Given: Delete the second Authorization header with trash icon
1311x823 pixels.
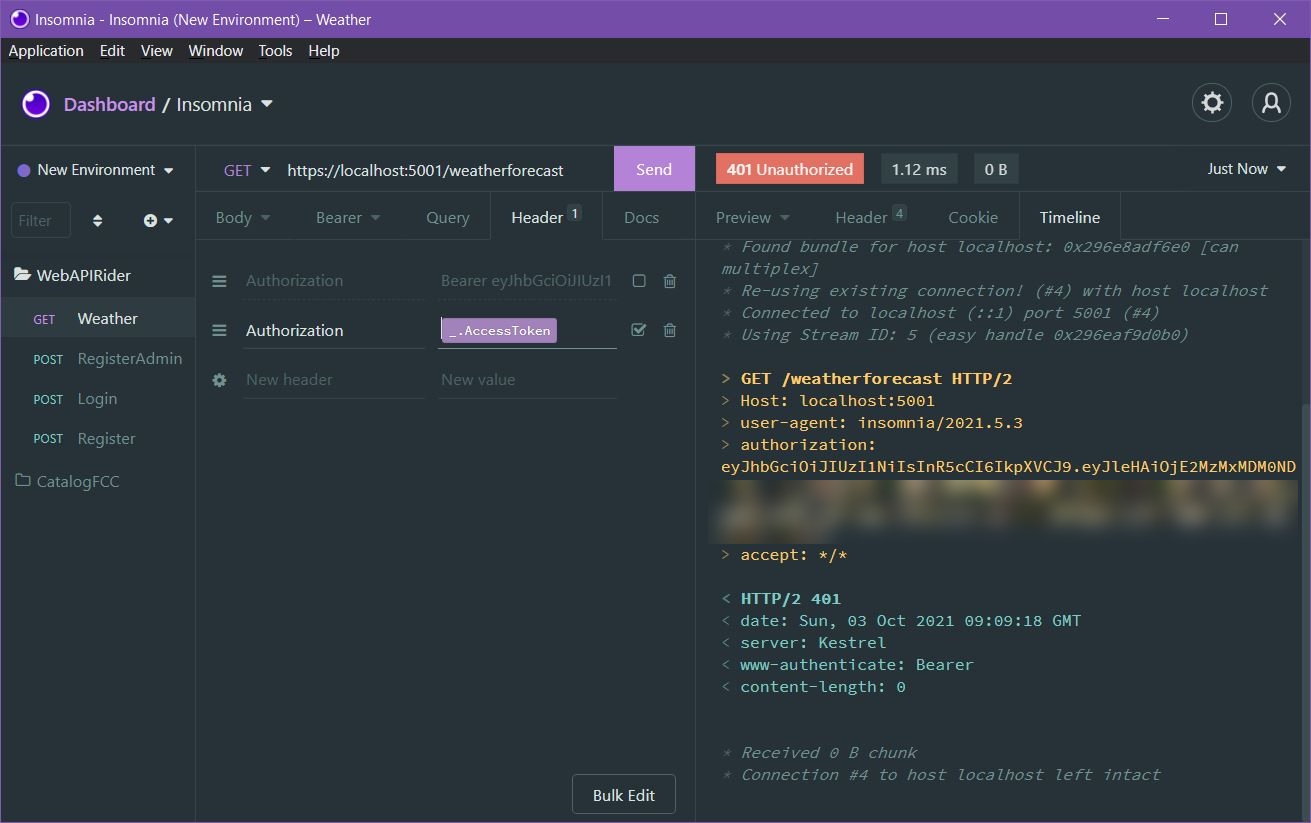Looking at the screenshot, I should [x=669, y=330].
